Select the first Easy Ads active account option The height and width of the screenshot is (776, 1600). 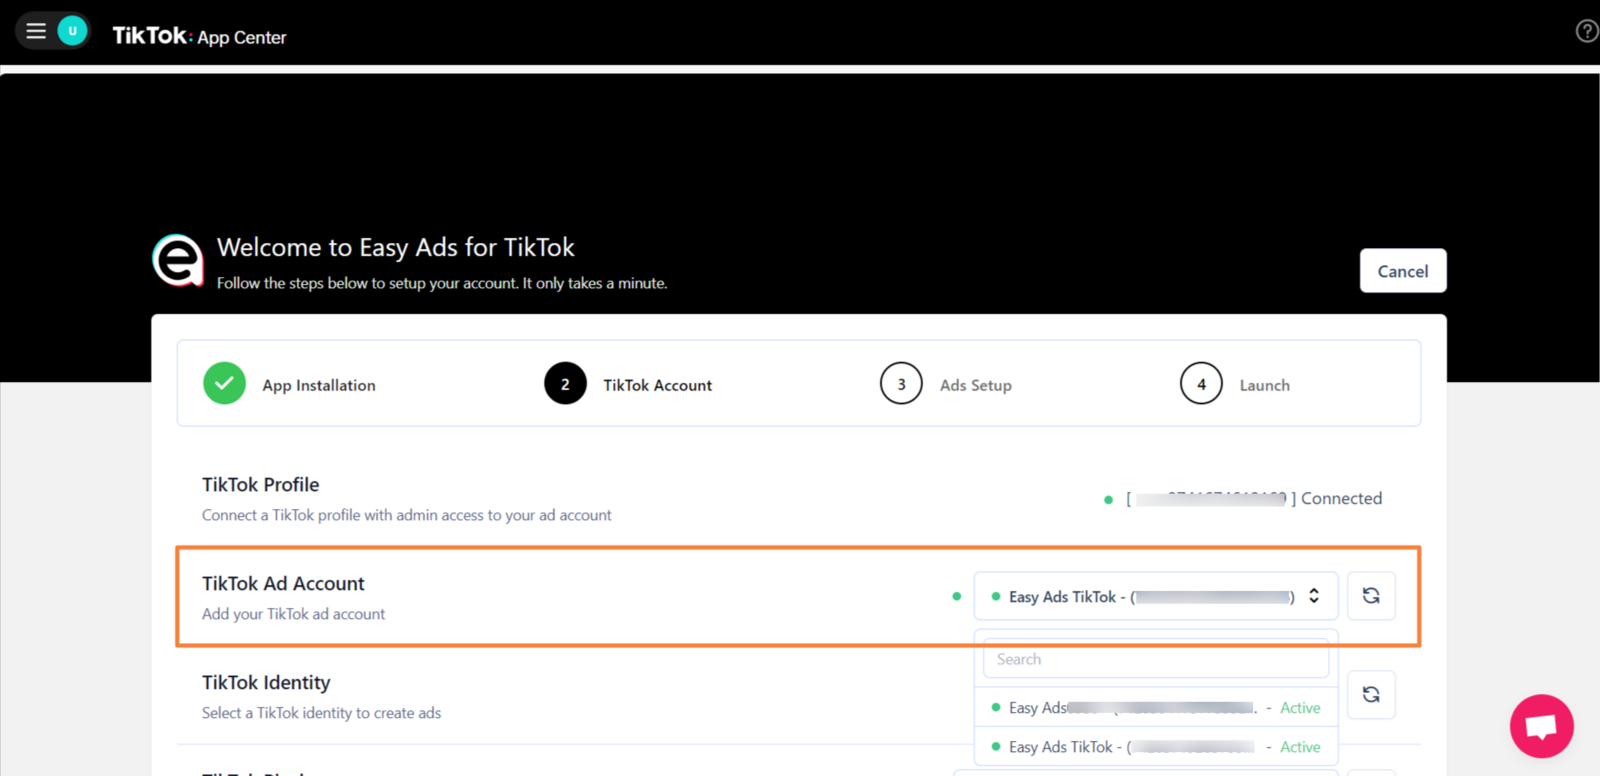[x=1155, y=708]
